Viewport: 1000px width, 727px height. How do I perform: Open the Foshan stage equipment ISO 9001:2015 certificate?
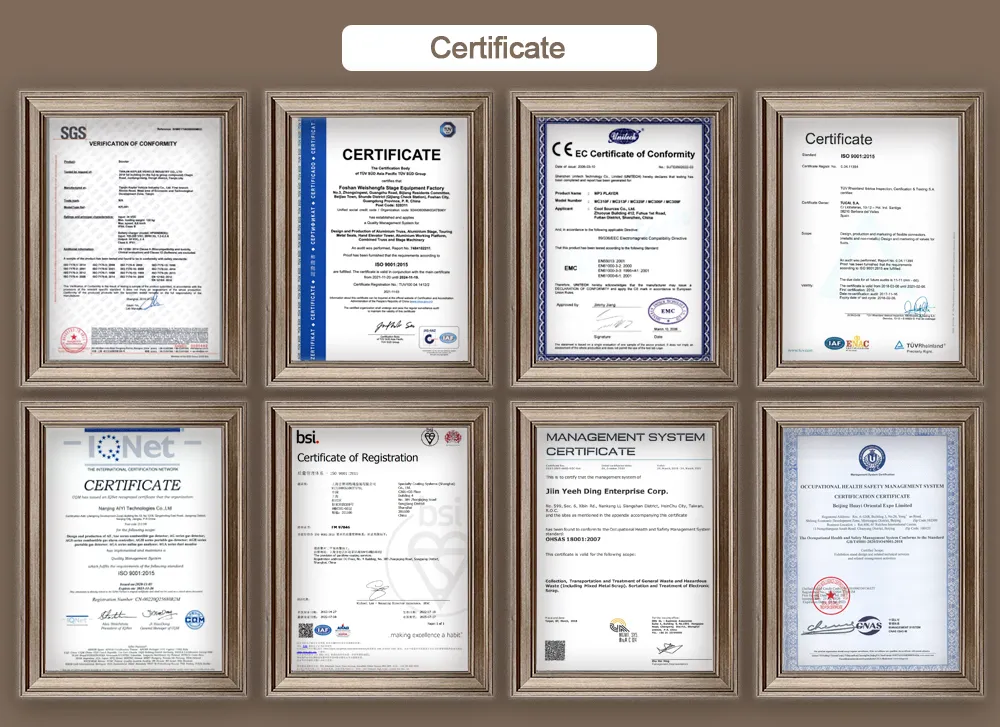tap(377, 238)
